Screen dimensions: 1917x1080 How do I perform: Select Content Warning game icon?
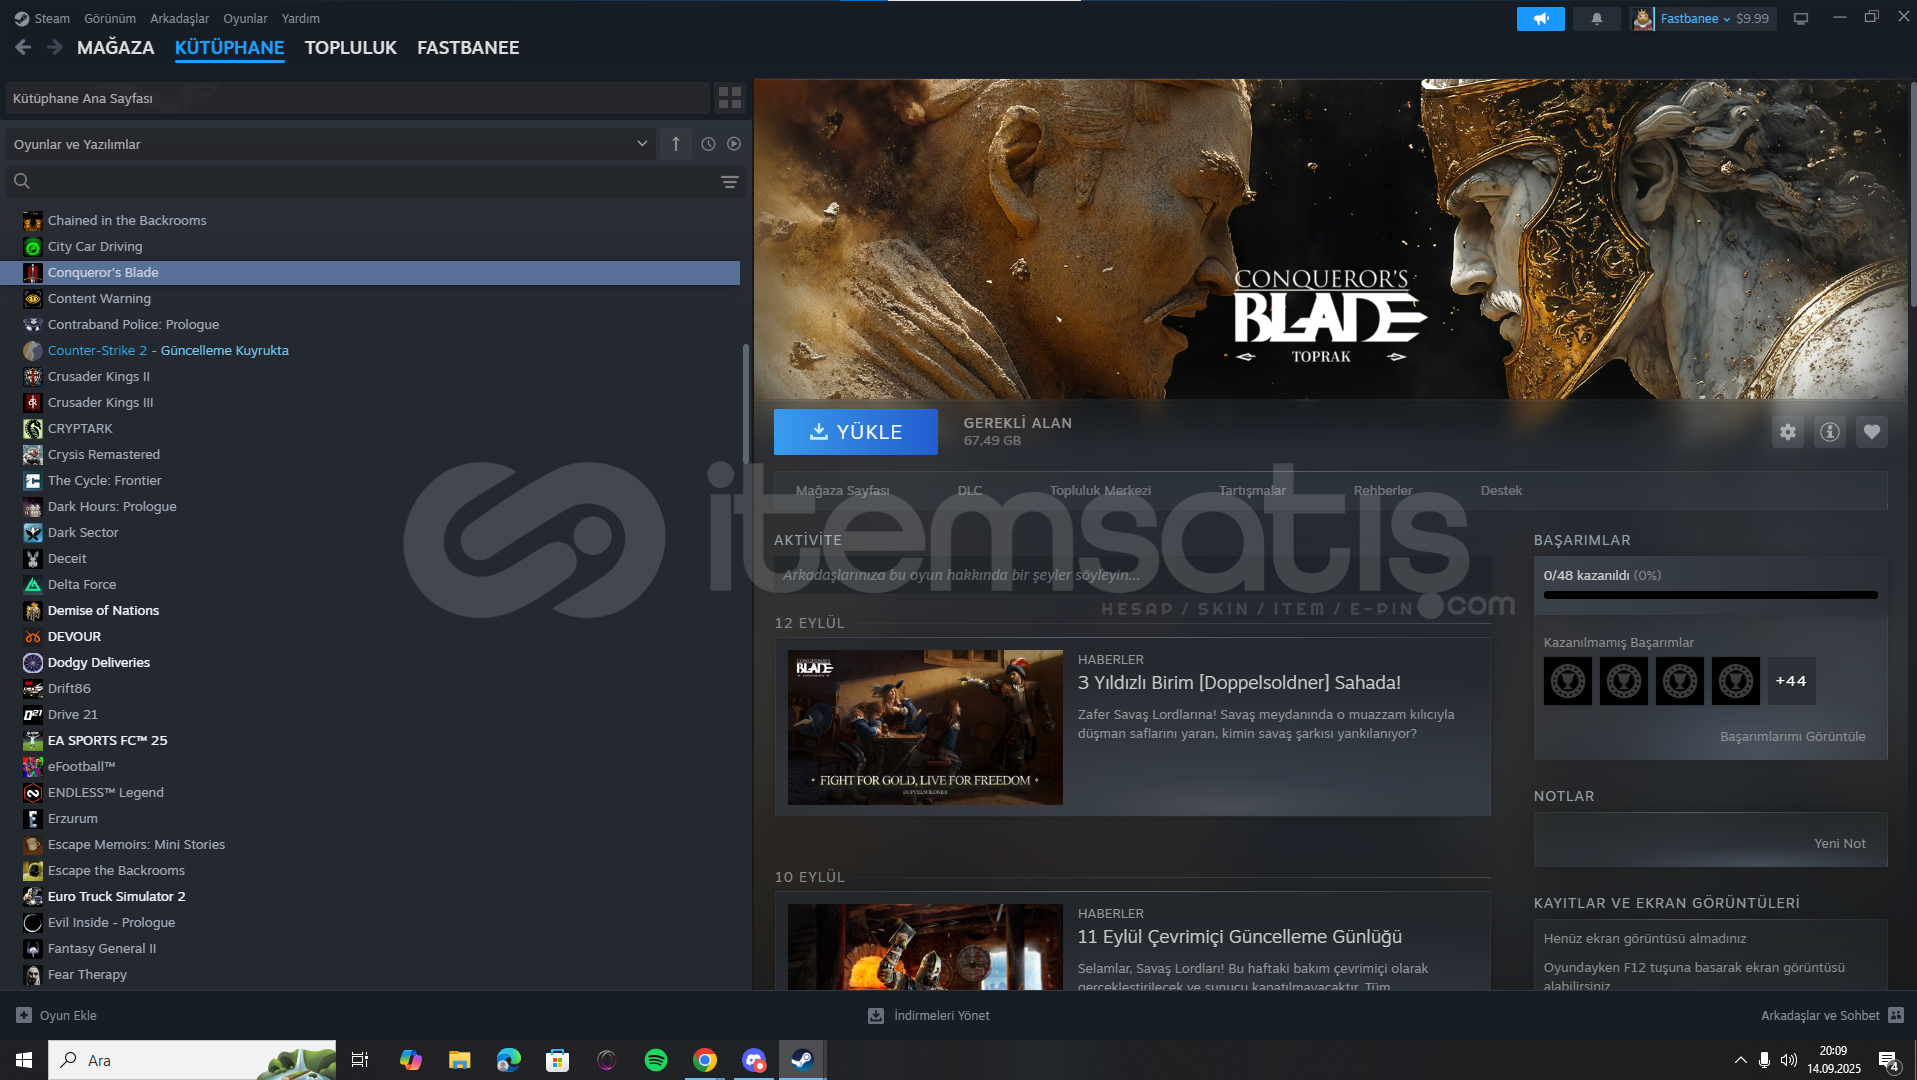point(33,299)
